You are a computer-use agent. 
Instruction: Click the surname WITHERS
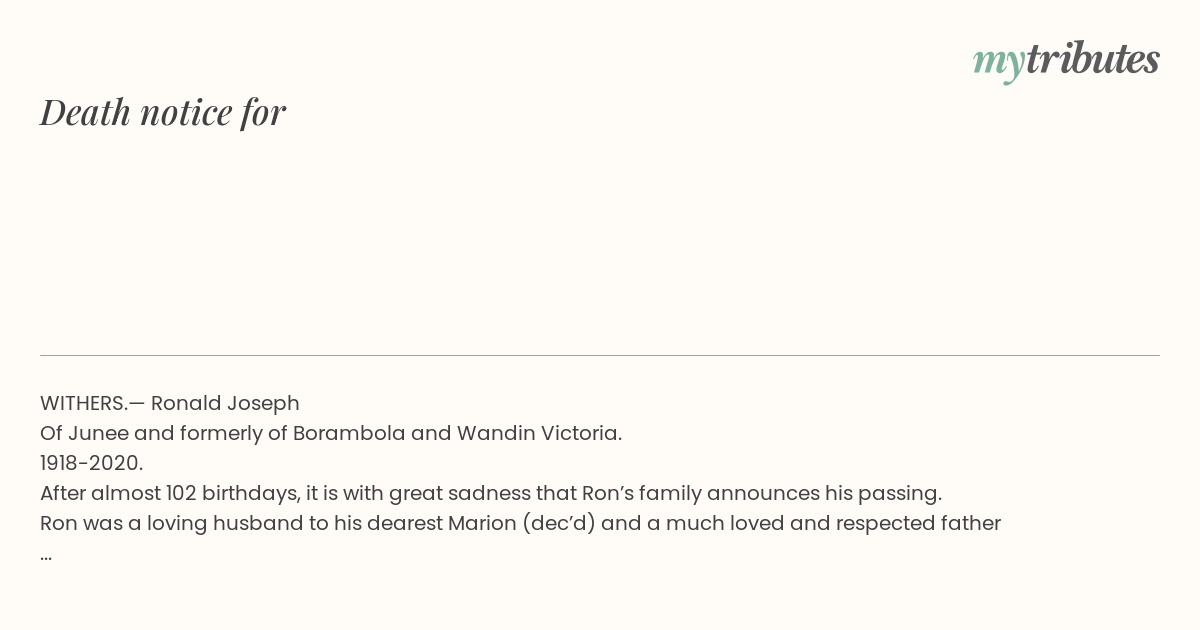pos(84,403)
